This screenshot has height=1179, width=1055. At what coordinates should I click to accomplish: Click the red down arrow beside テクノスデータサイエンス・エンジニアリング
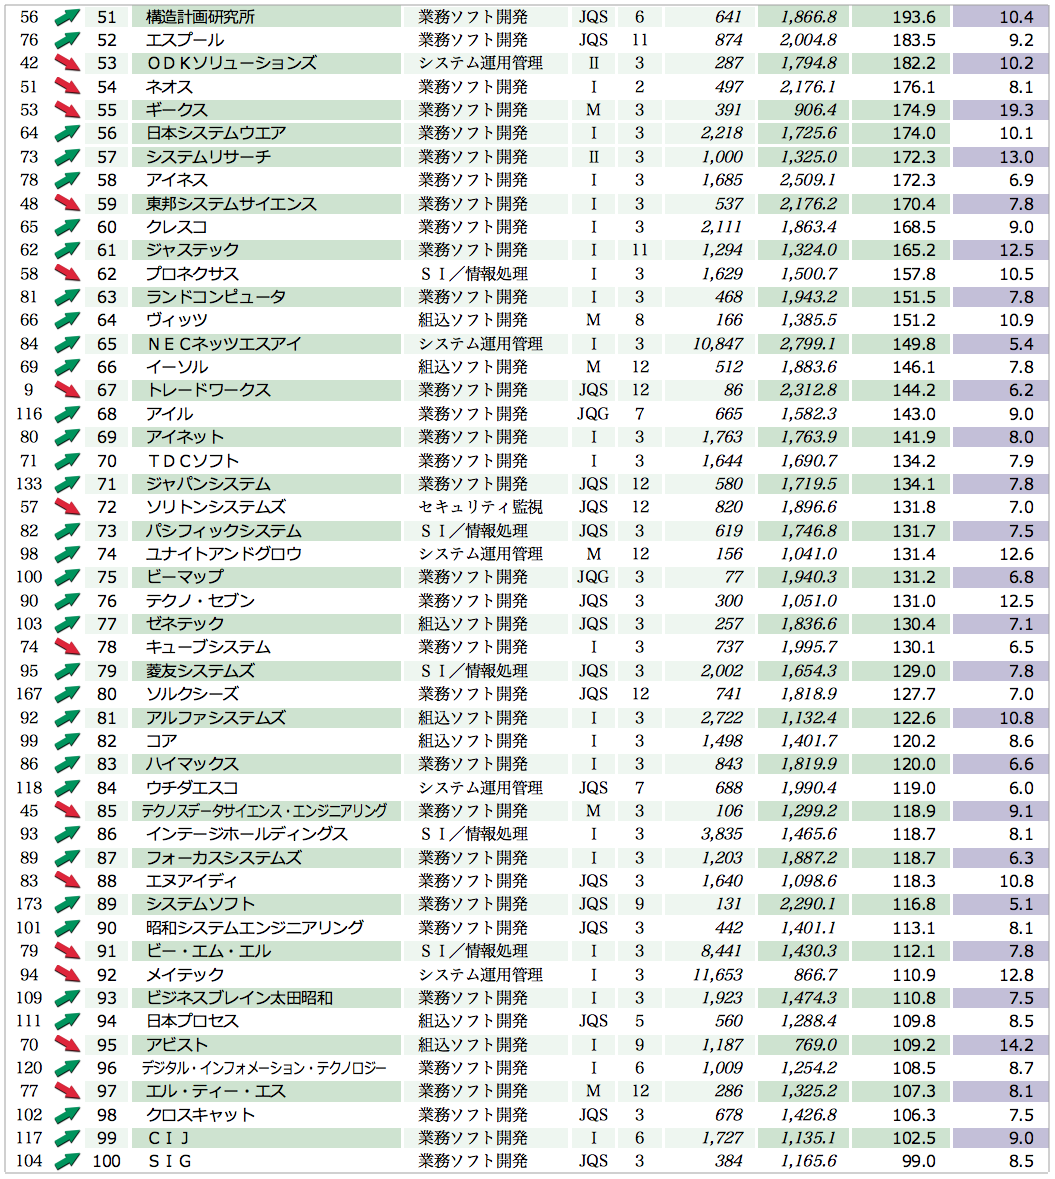[67, 811]
